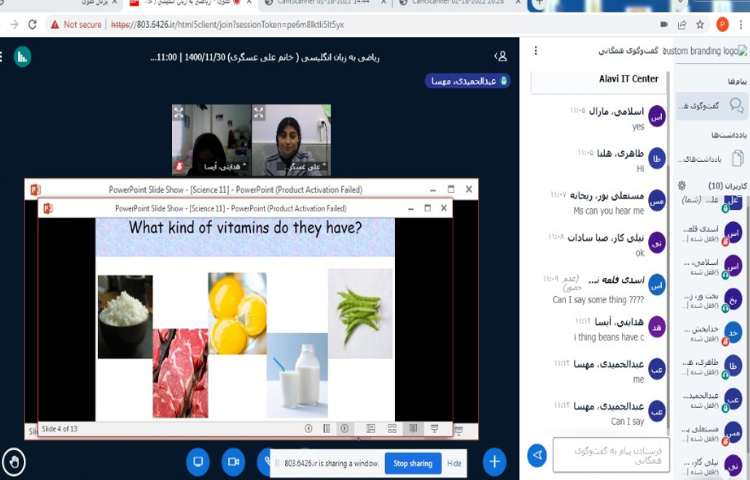
Task: Click the BigBlueButton recording logo icon
Action: pos(22,57)
